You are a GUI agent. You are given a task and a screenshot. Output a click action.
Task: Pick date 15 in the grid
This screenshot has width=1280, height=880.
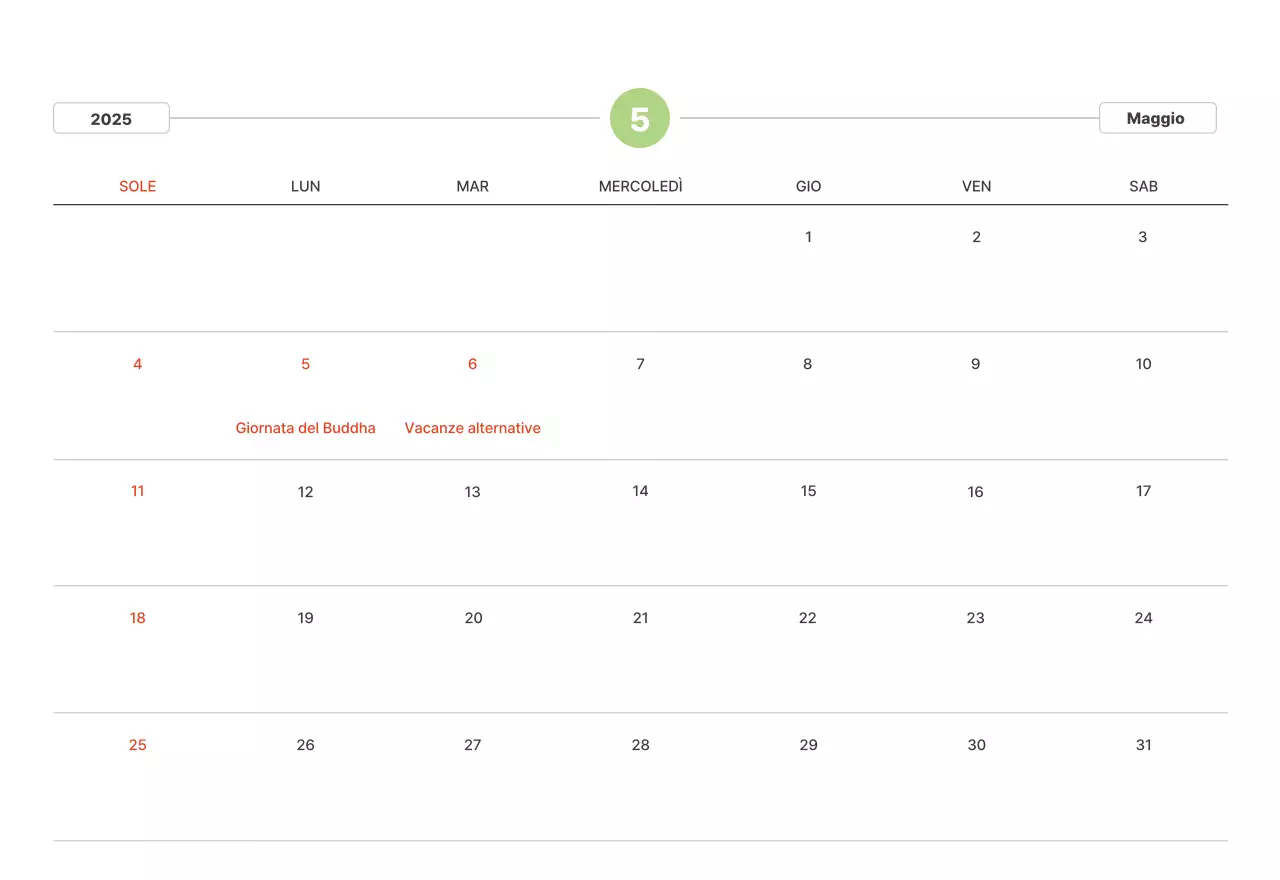tap(808, 491)
